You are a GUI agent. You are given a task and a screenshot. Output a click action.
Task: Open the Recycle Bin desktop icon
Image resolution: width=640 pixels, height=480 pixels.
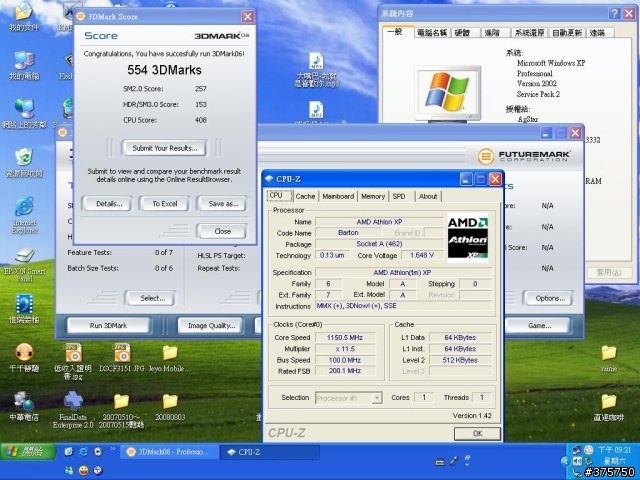24,162
